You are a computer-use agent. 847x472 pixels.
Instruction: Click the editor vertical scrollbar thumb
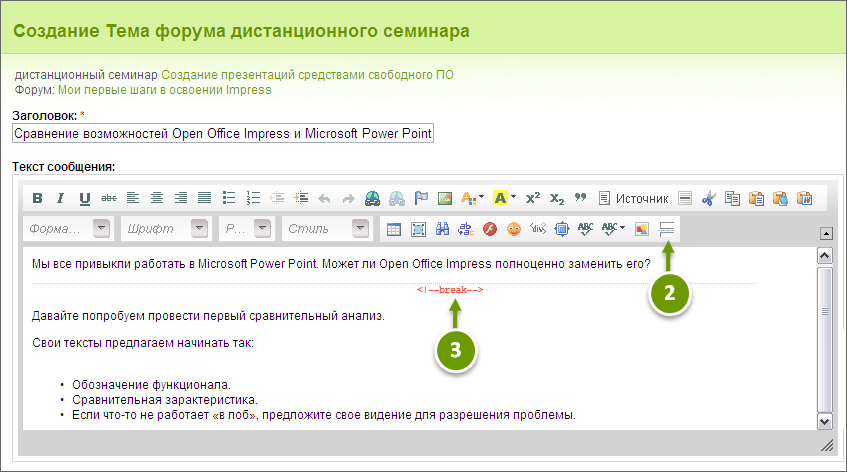(825, 340)
